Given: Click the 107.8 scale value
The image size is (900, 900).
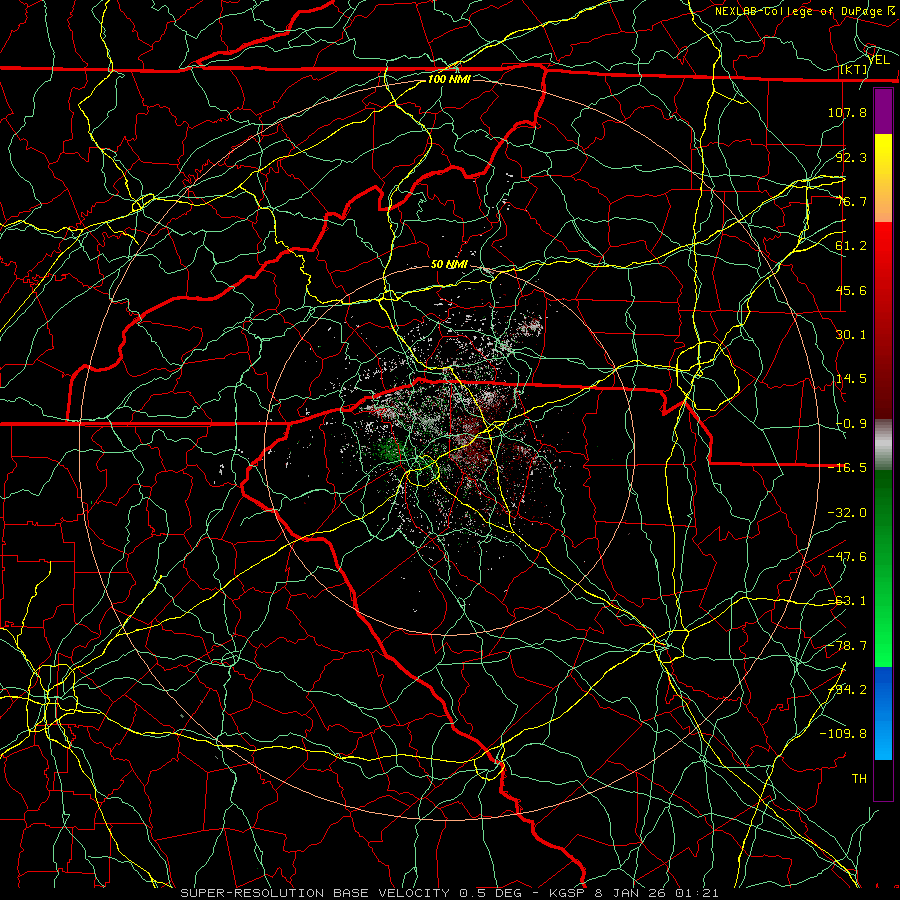Looking at the screenshot, I should click(847, 112).
